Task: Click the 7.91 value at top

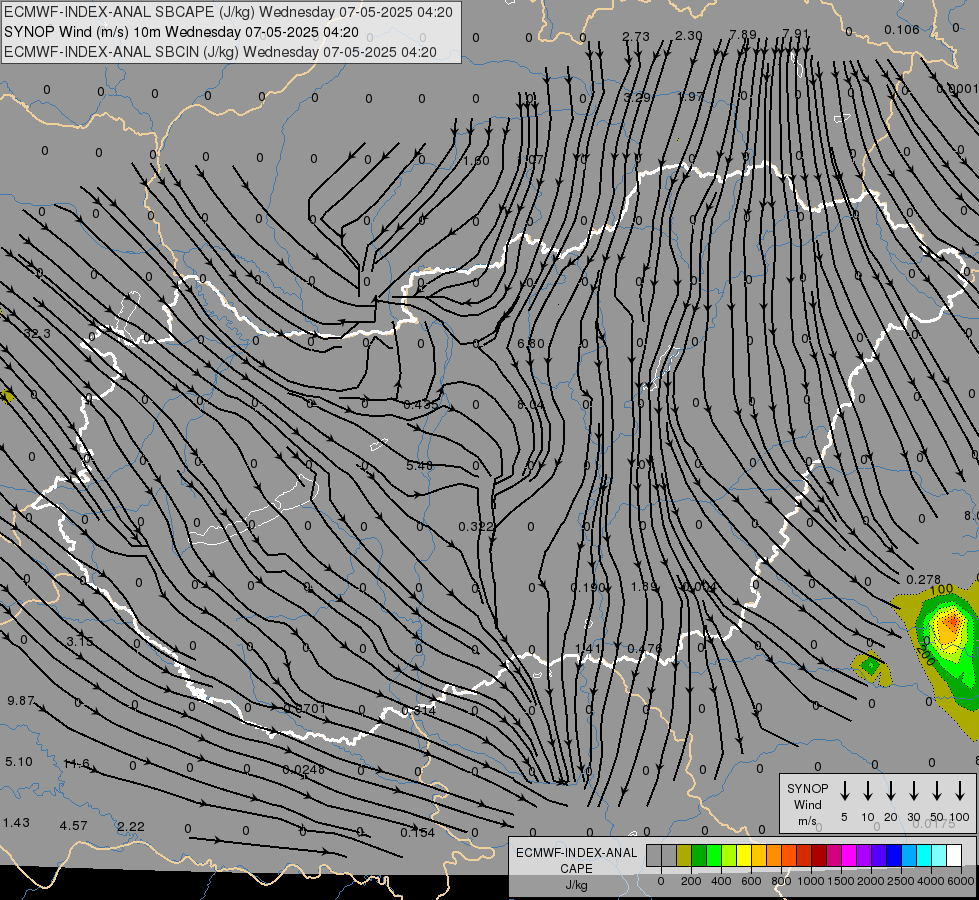Action: (795, 34)
